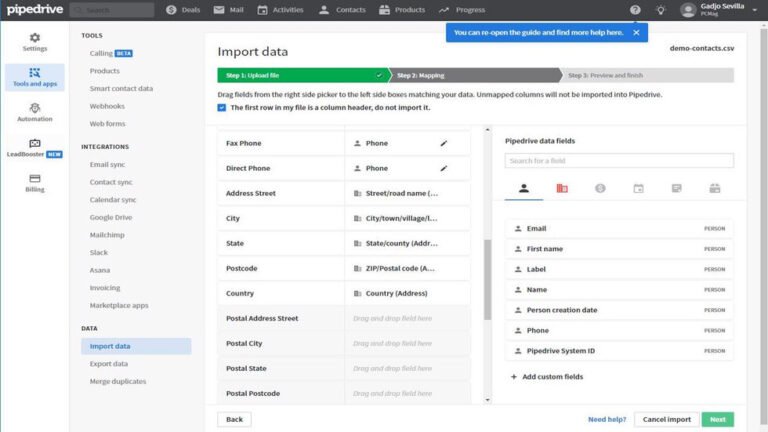This screenshot has width=768, height=432.
Task: Click the lightbulb tips icon
Action: [661, 10]
